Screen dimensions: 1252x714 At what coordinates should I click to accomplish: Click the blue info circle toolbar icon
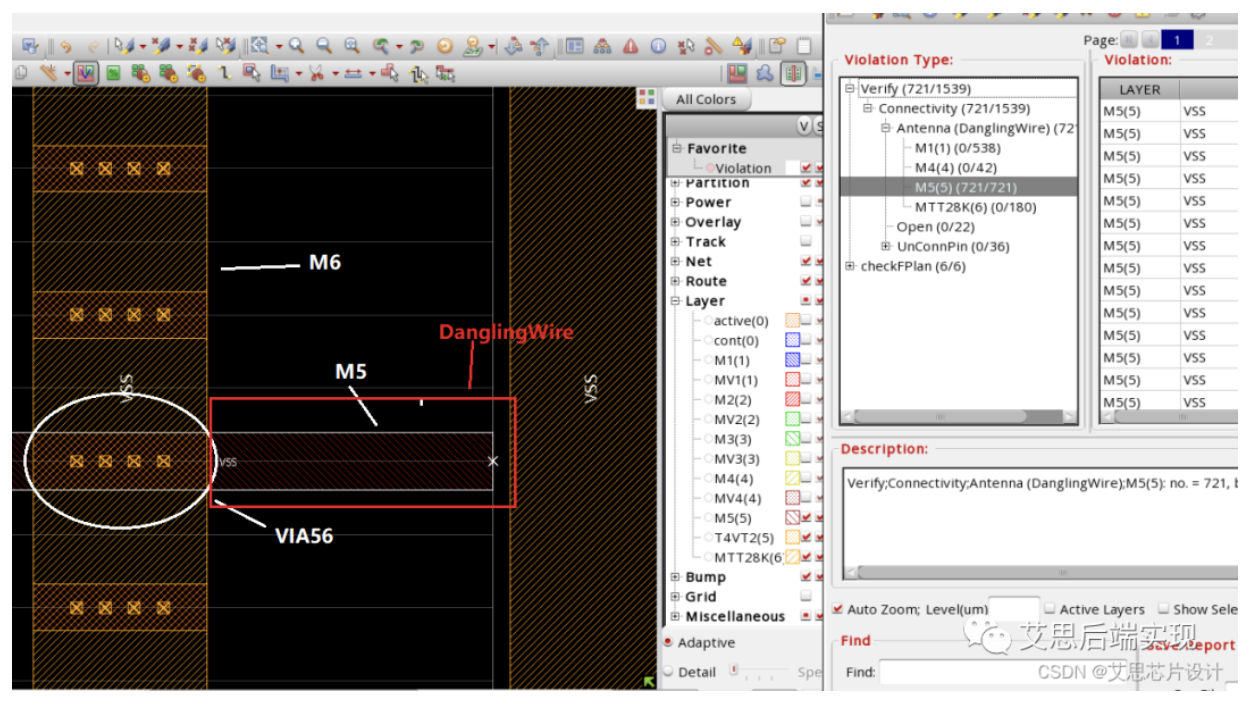[658, 46]
